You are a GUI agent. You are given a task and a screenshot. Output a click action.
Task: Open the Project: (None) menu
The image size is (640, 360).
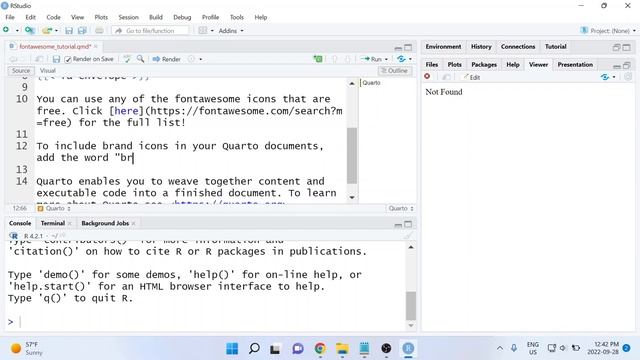pyautogui.click(x=608, y=31)
